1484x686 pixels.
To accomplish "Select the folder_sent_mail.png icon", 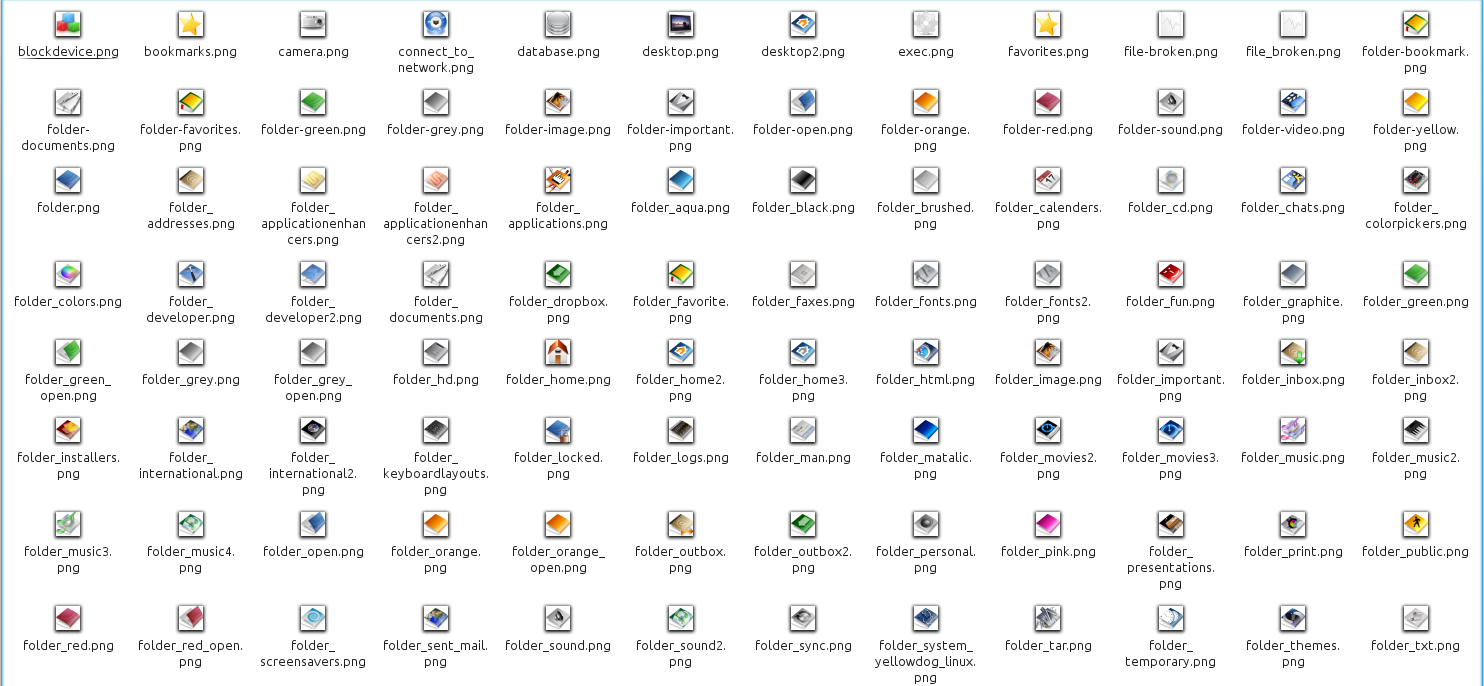I will [436, 618].
